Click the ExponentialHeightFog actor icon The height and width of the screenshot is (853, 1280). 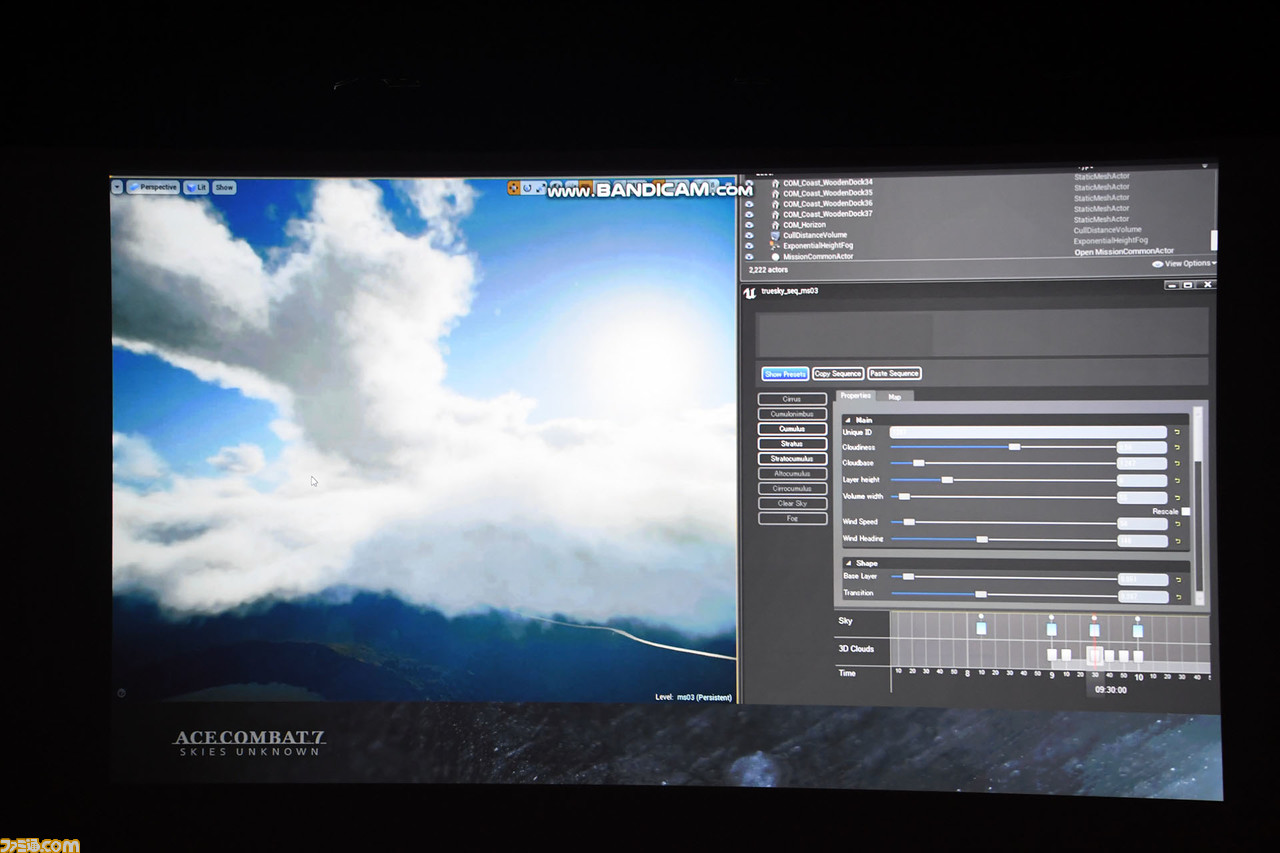[x=774, y=245]
